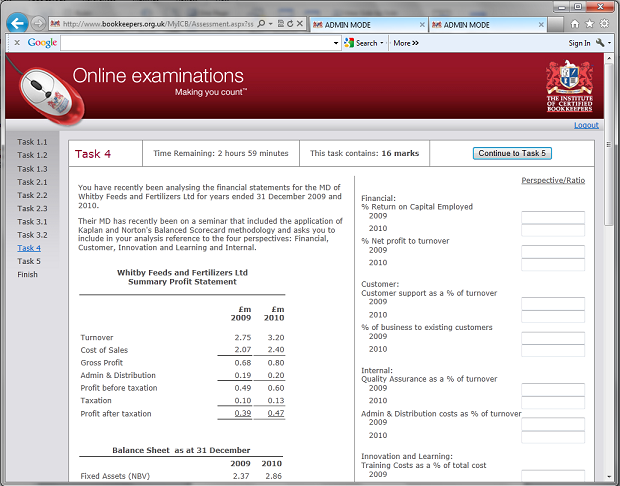
Task: Click the Perspective/Ratio column header
Action: pyautogui.click(x=553, y=180)
